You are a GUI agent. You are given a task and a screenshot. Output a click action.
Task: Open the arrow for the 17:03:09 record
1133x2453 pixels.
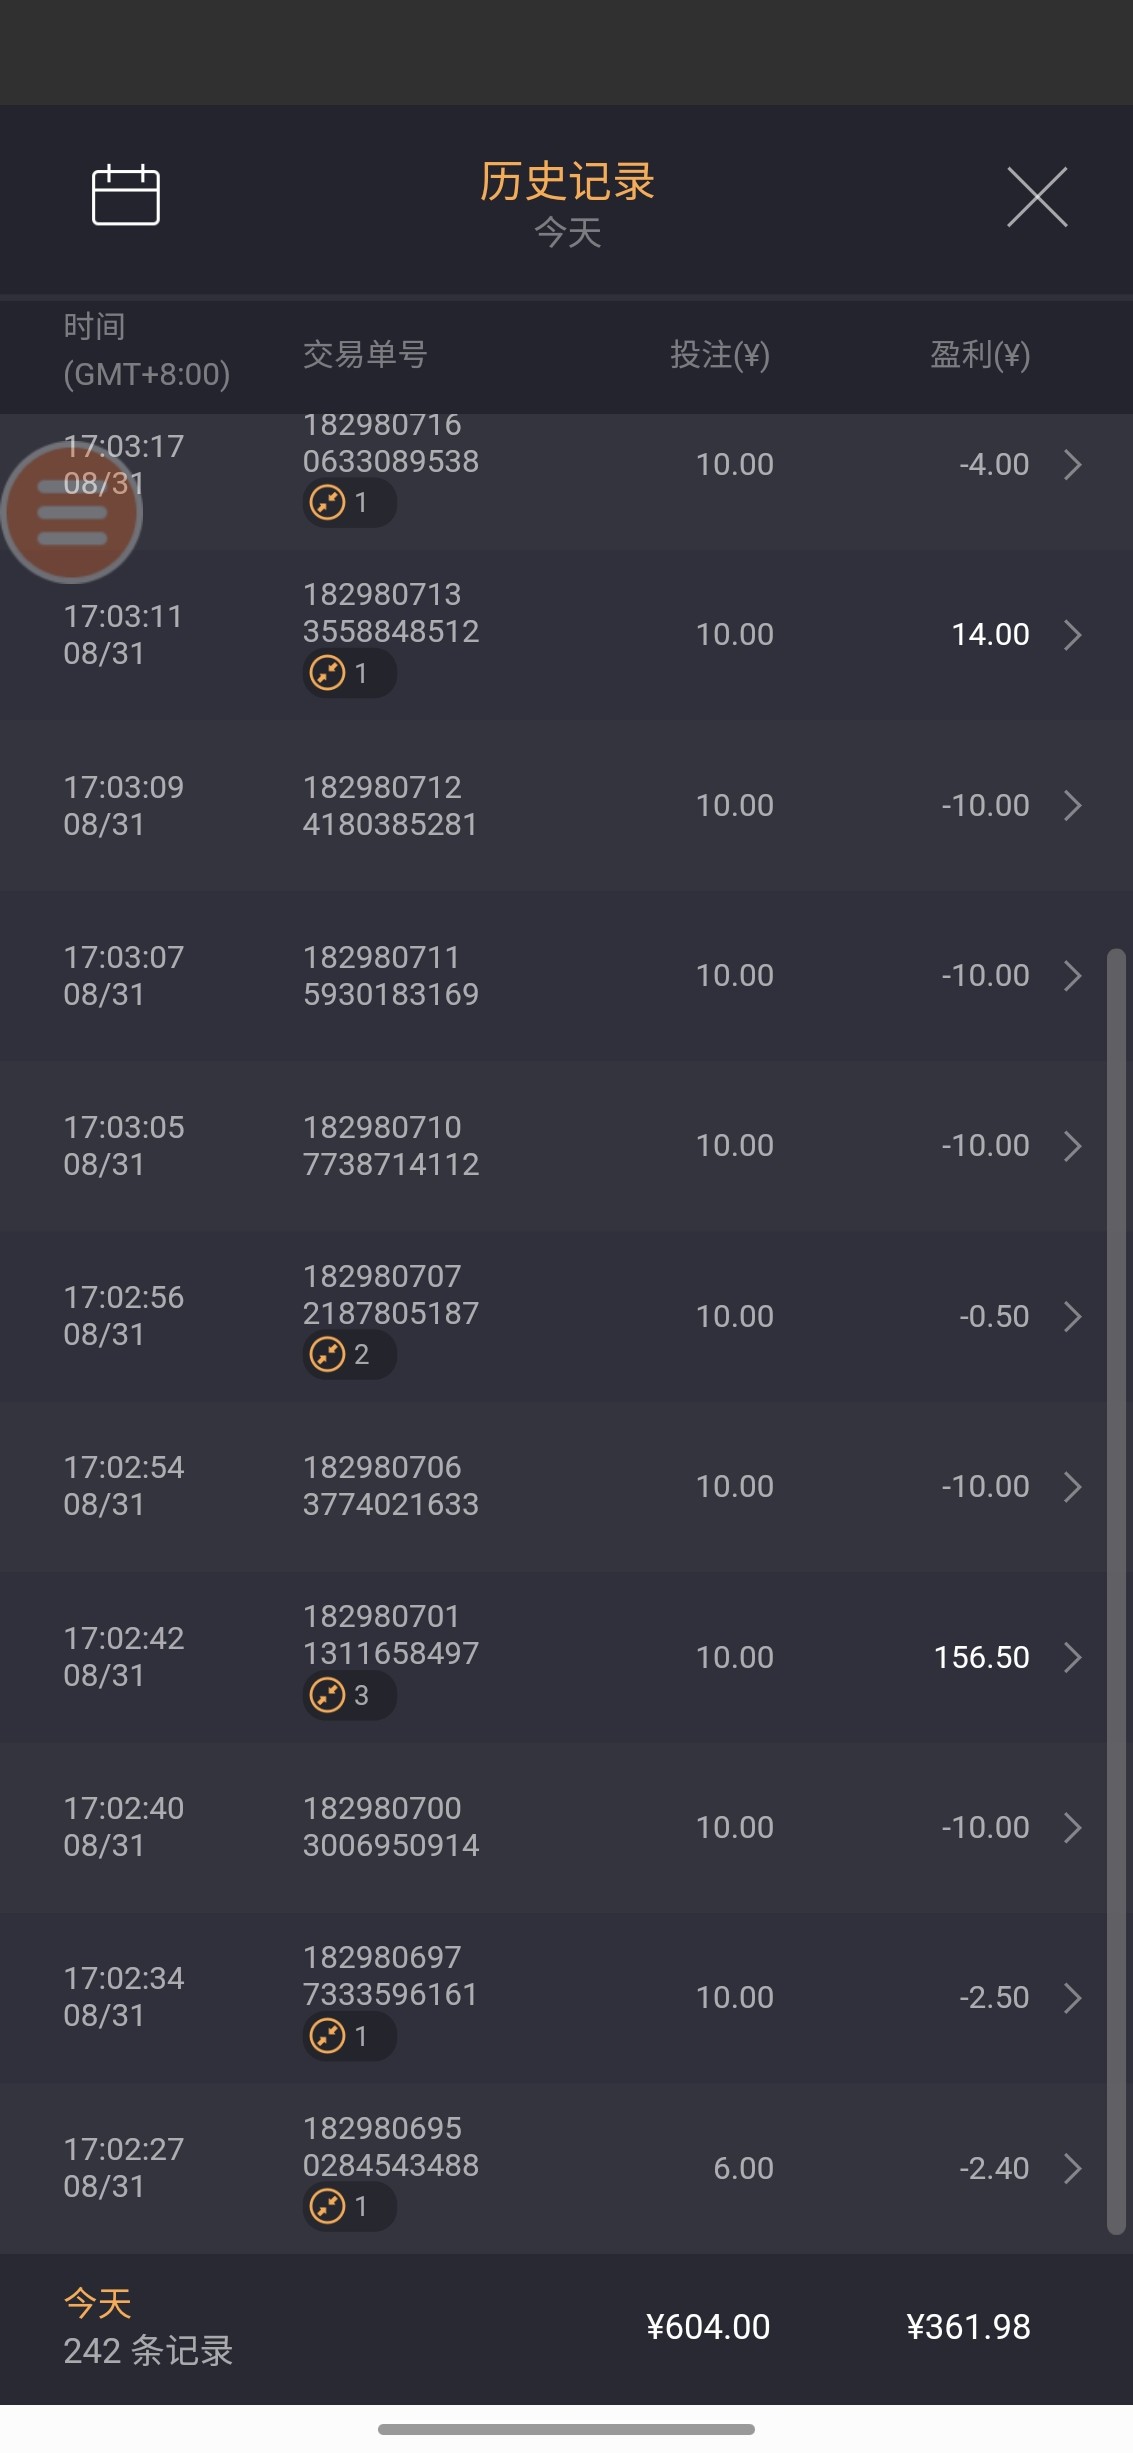point(1073,805)
